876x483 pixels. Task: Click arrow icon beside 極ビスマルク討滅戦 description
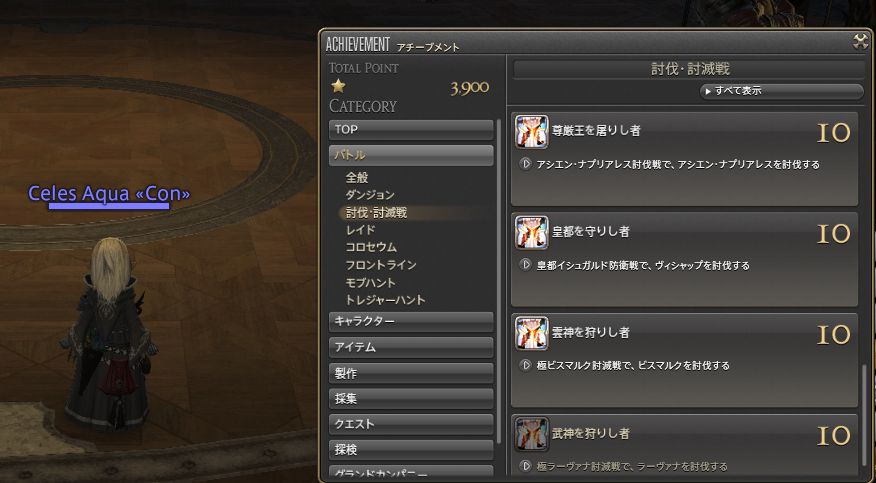tap(525, 365)
